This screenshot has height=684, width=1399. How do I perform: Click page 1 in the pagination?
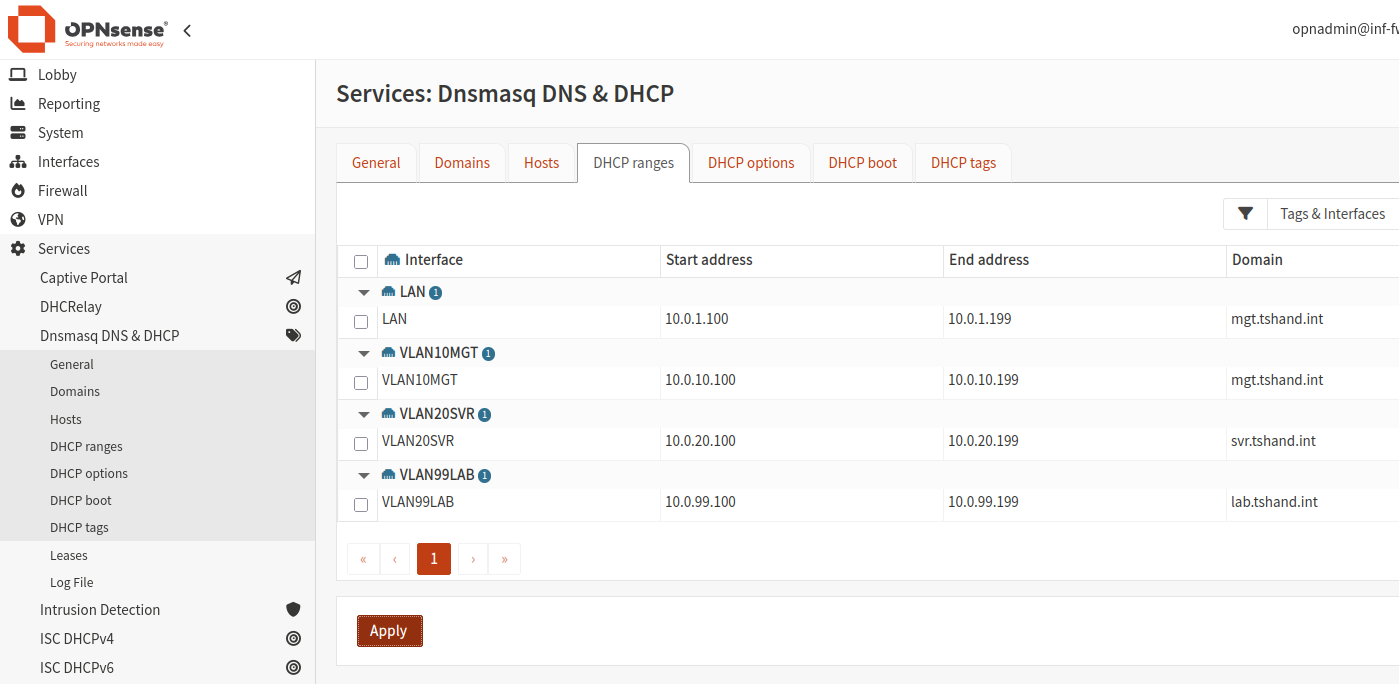tap(433, 558)
